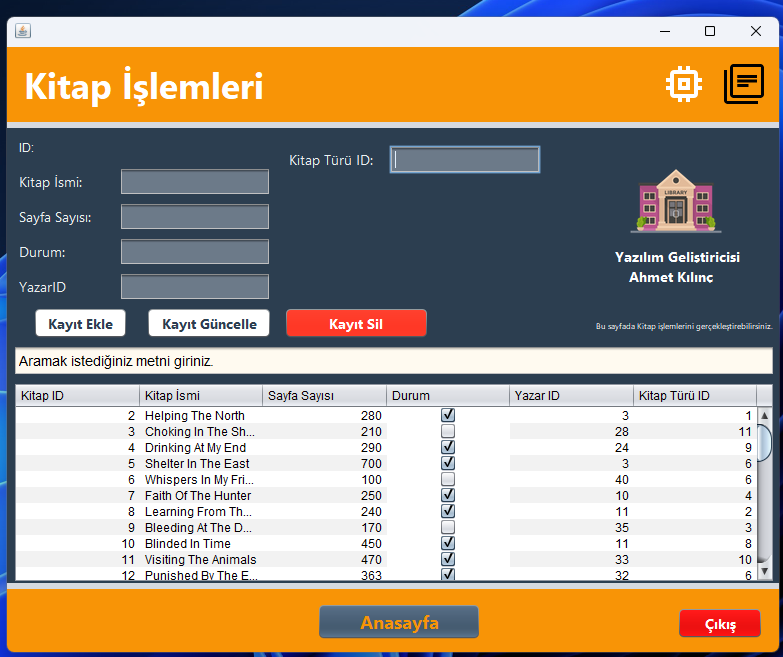Focus the YazarID input field

coord(195,287)
